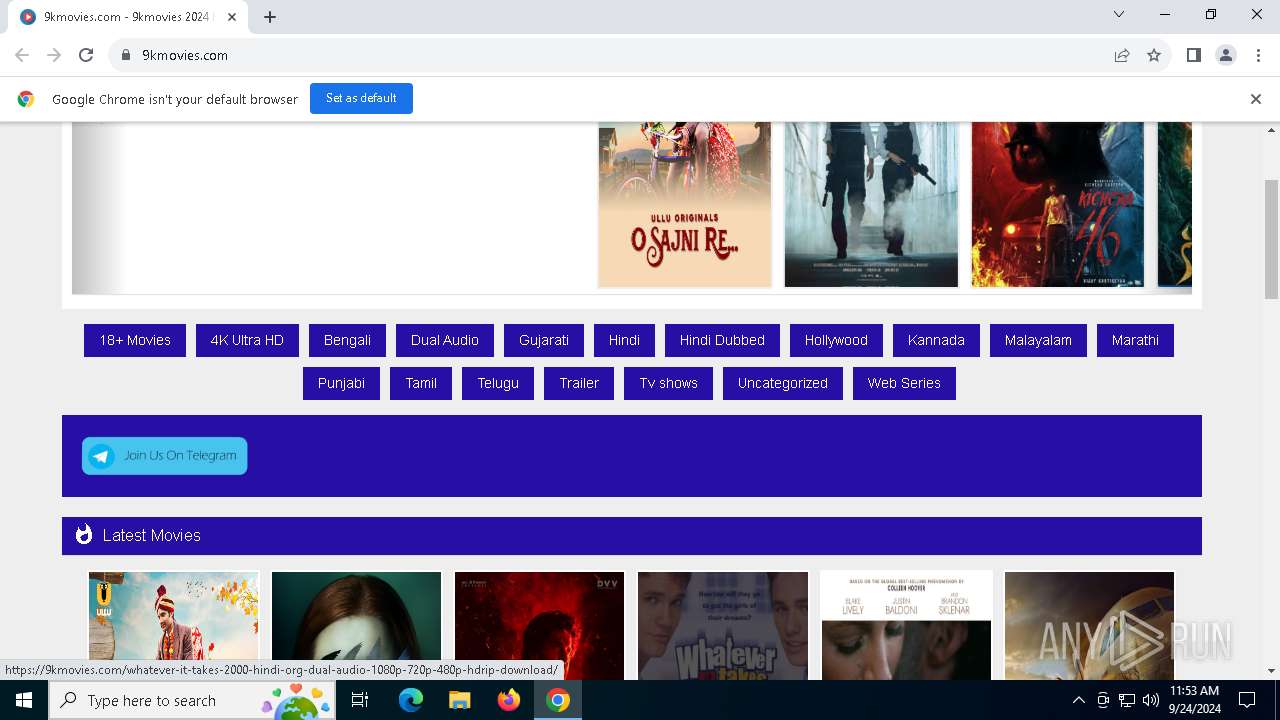Browse the Dual Audio category

click(x=445, y=340)
